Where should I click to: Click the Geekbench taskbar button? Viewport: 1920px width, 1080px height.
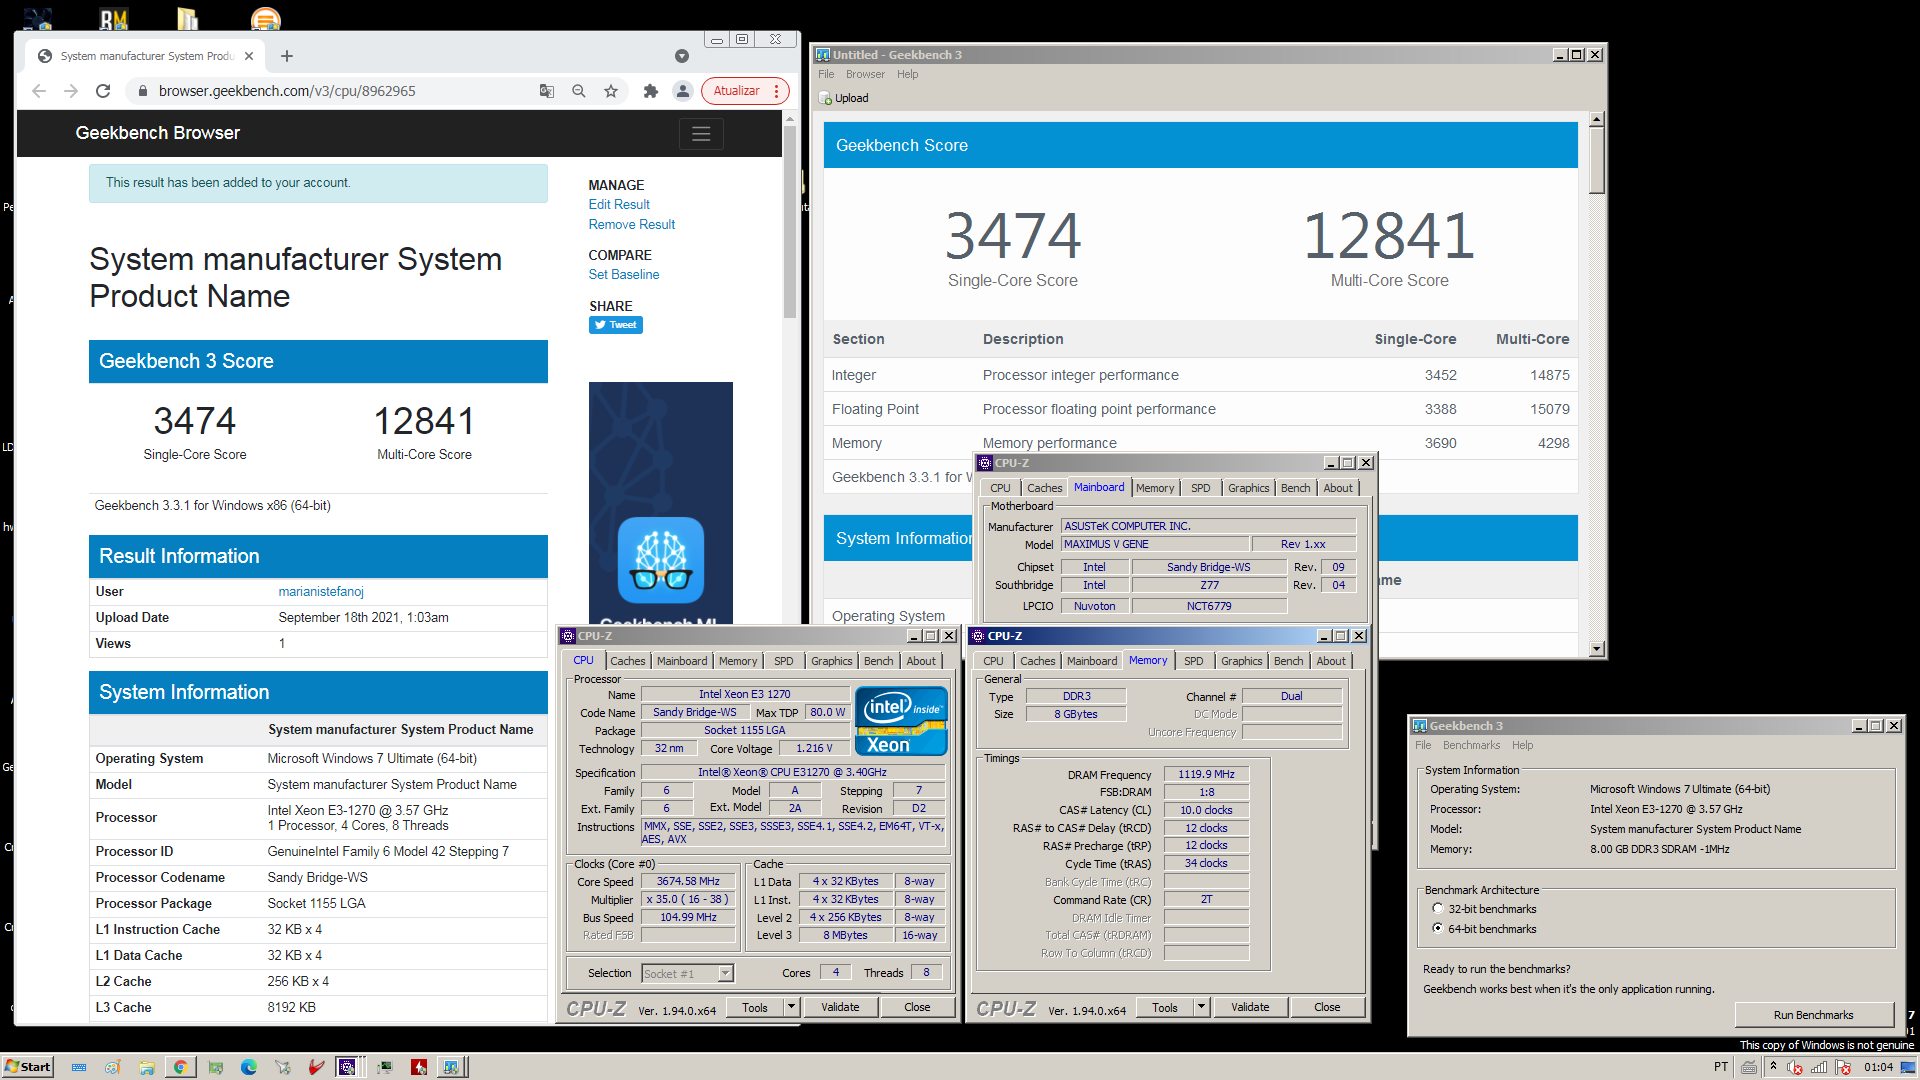point(451,1067)
